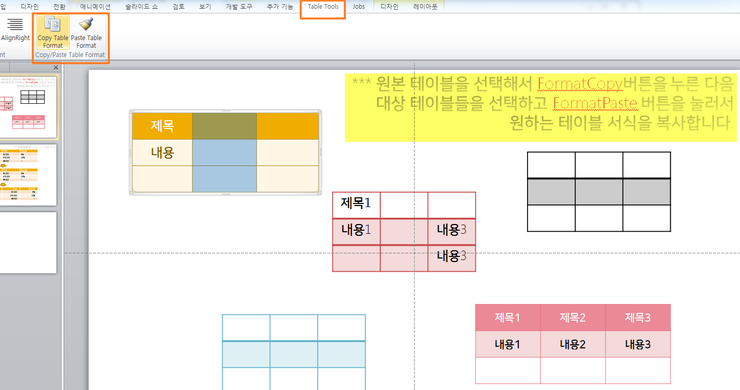The width and height of the screenshot is (740, 390).
Task: Select the blank third slide thumbnail
Action: pyautogui.click(x=28, y=242)
